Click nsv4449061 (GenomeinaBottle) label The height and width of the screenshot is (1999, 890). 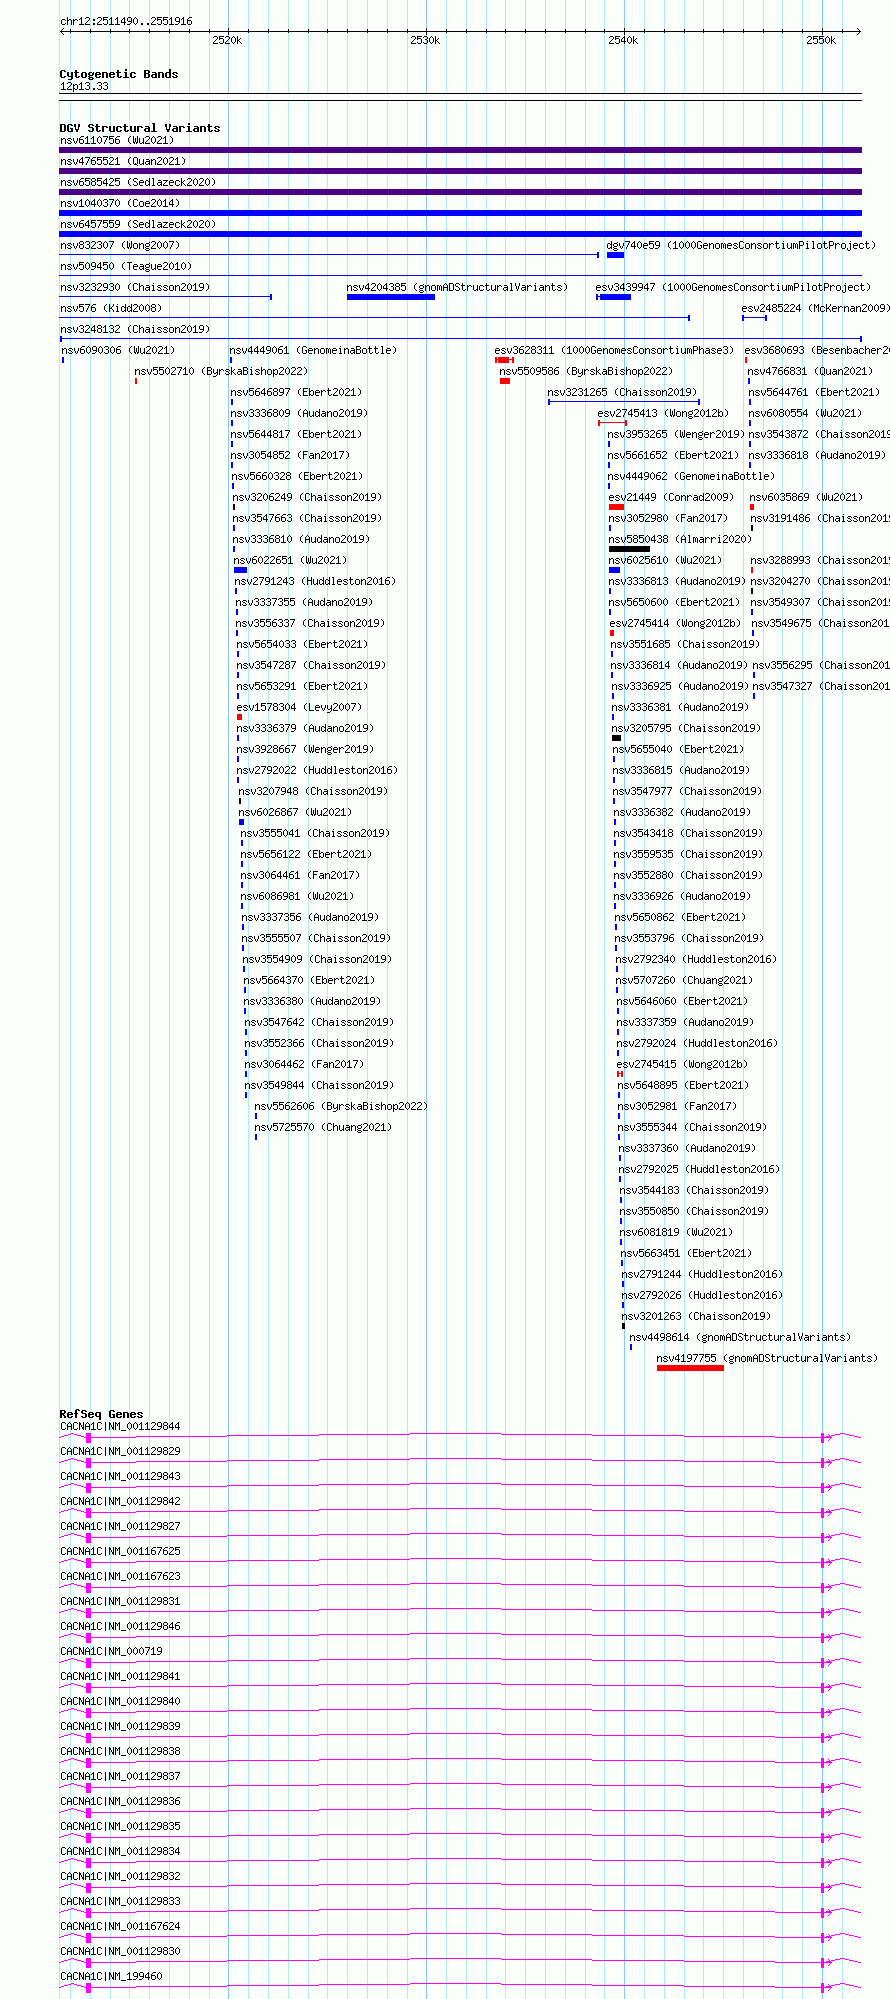click(313, 350)
